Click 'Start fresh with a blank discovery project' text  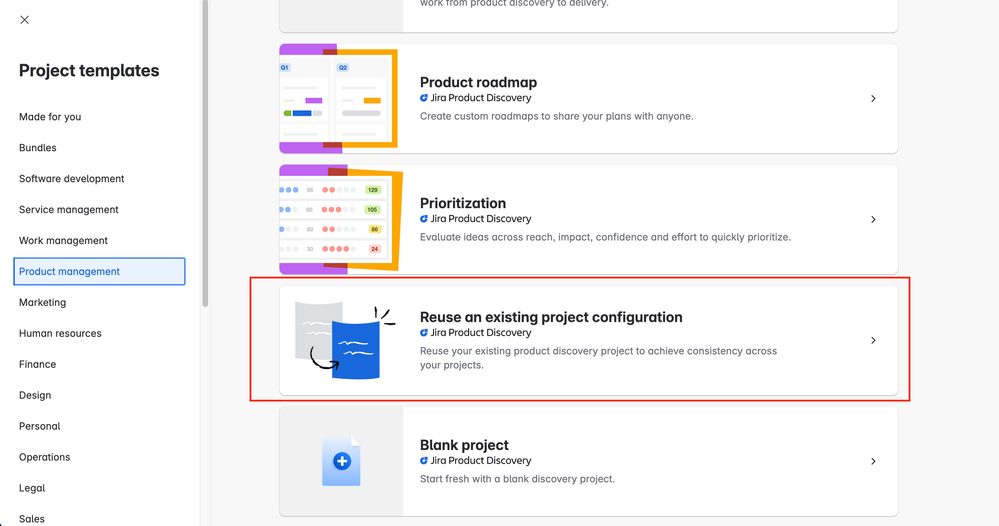517,480
